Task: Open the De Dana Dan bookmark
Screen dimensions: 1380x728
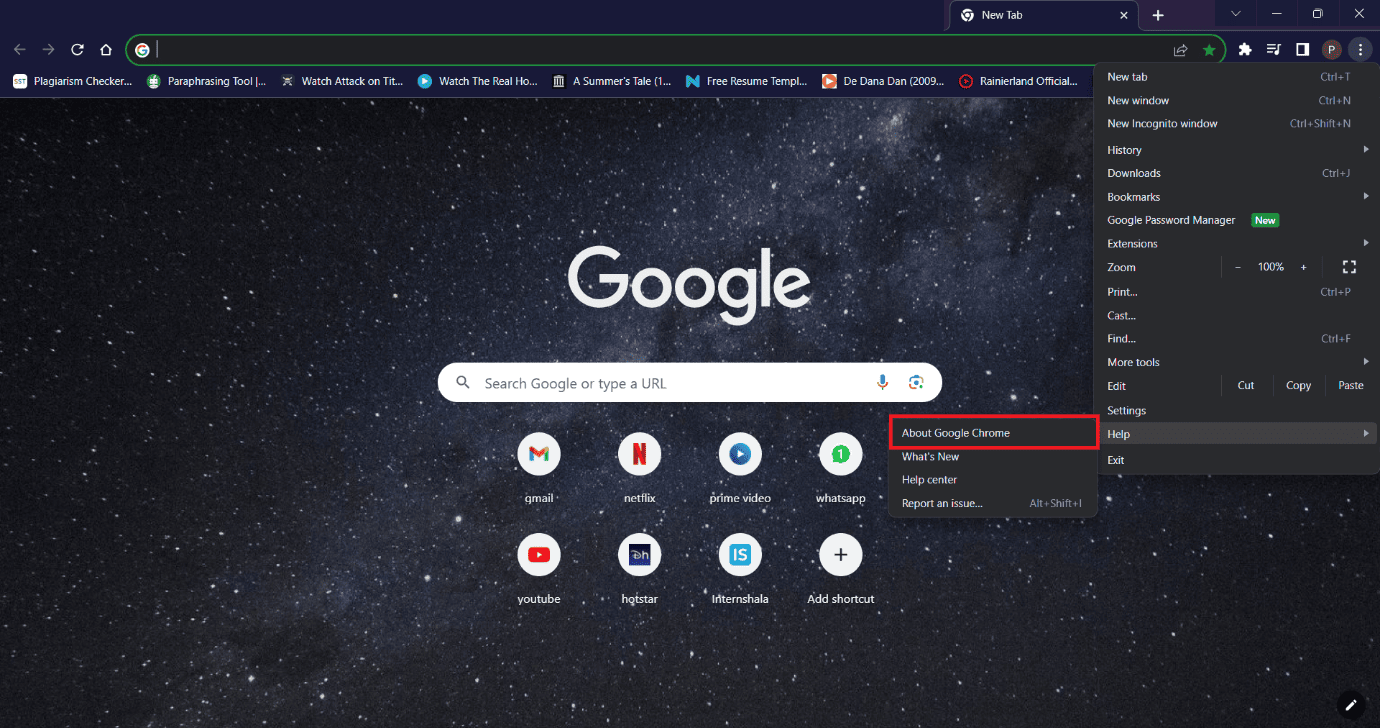Action: (x=883, y=81)
